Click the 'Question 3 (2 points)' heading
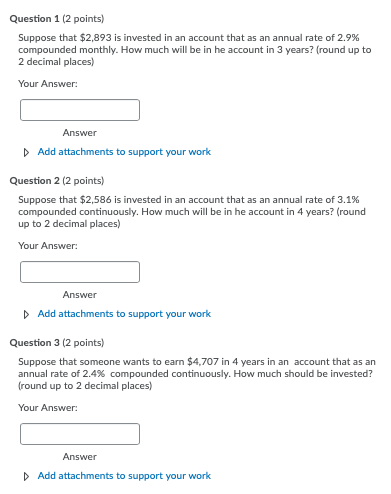The height and width of the screenshot is (494, 391). point(57,343)
